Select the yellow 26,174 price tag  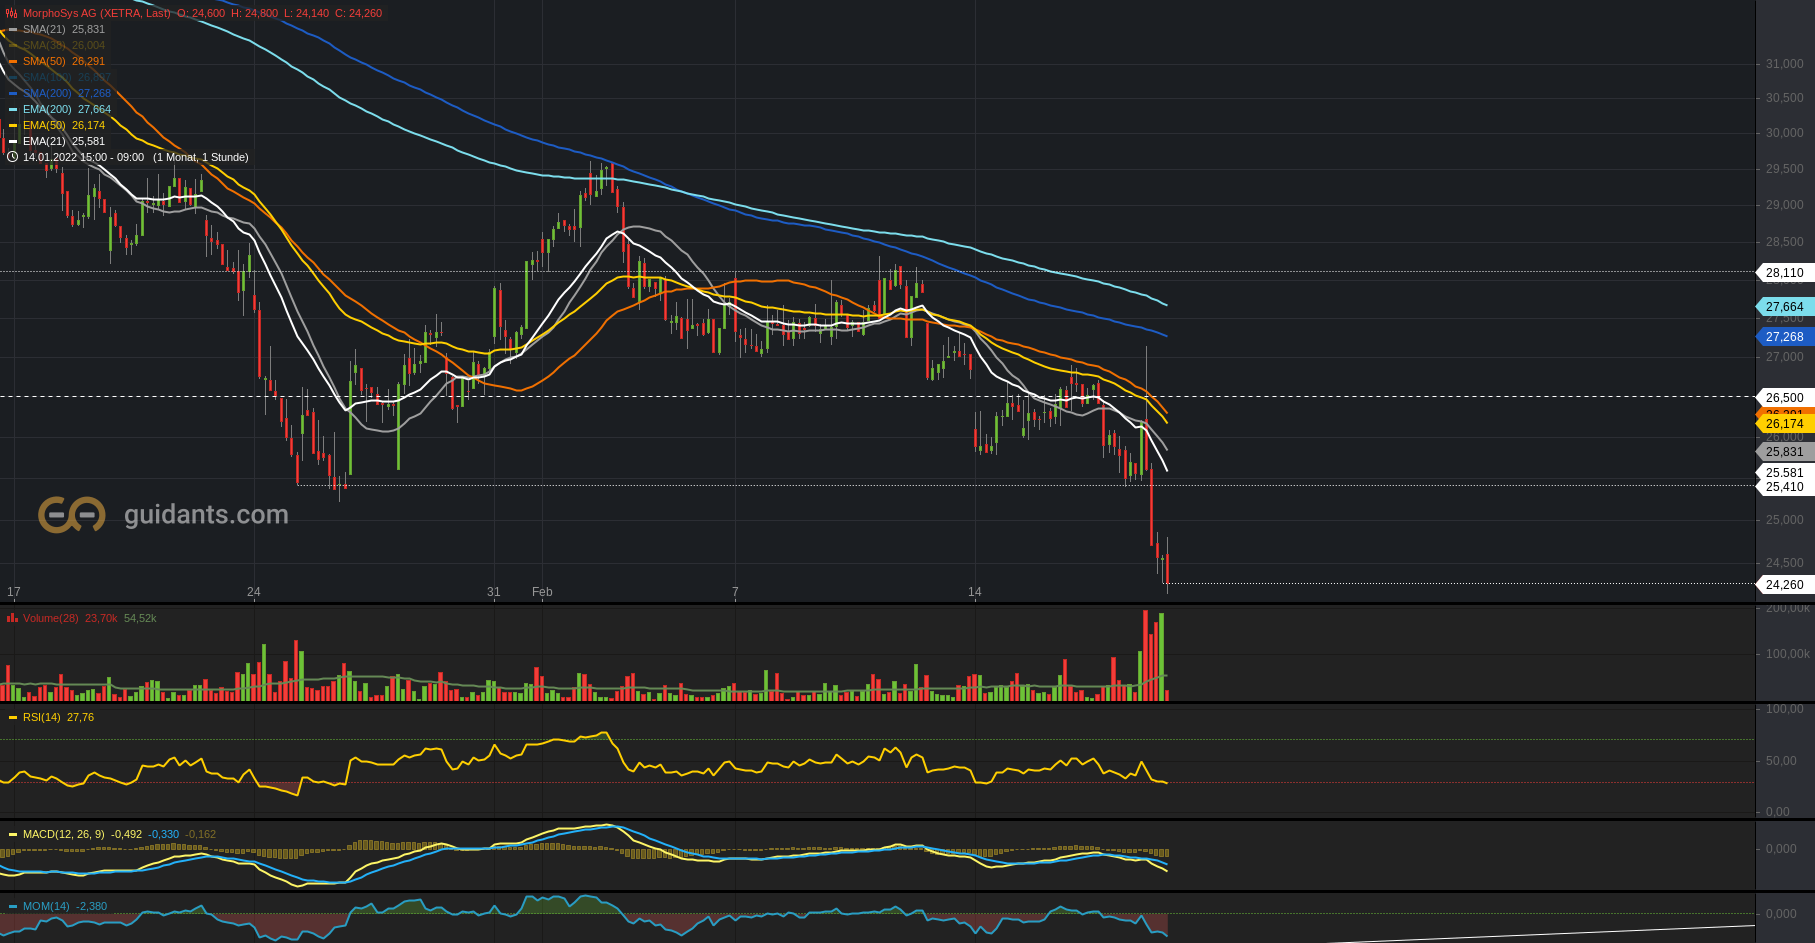[1784, 424]
